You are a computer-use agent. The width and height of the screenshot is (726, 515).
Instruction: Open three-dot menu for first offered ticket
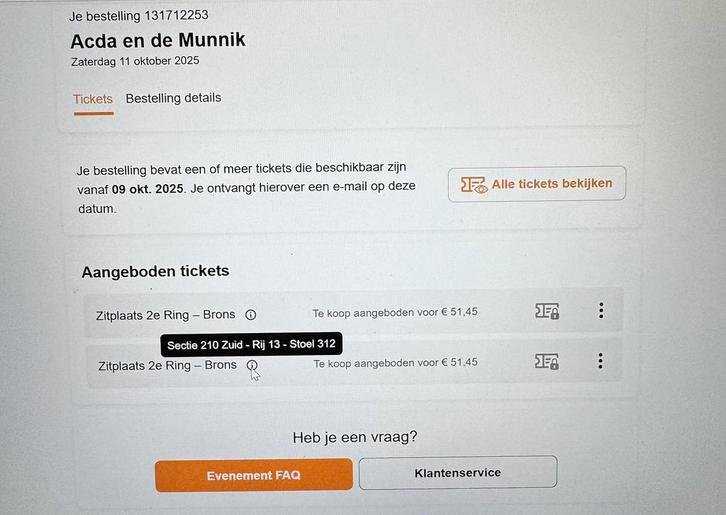click(601, 310)
